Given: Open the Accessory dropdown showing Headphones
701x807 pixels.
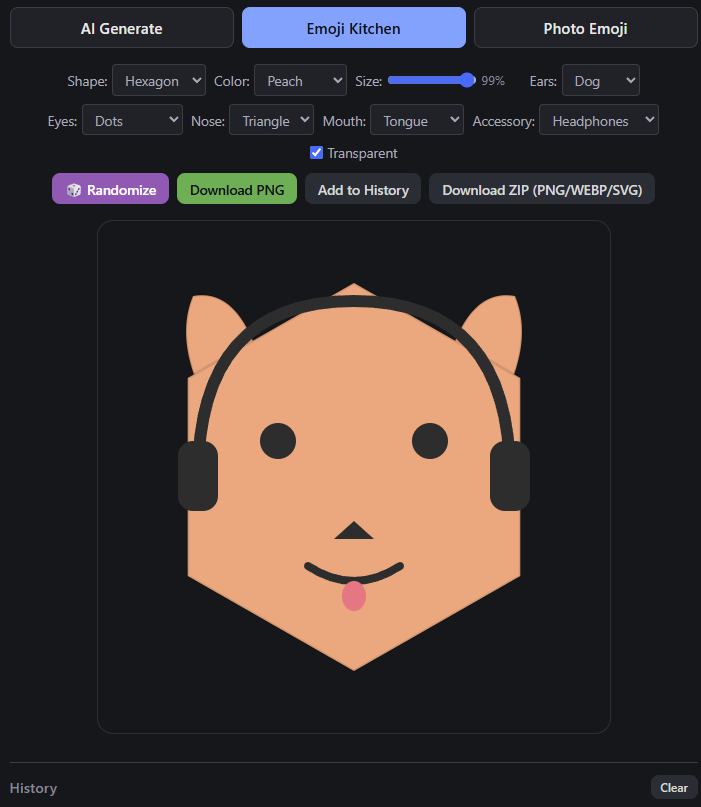Looking at the screenshot, I should (x=599, y=120).
